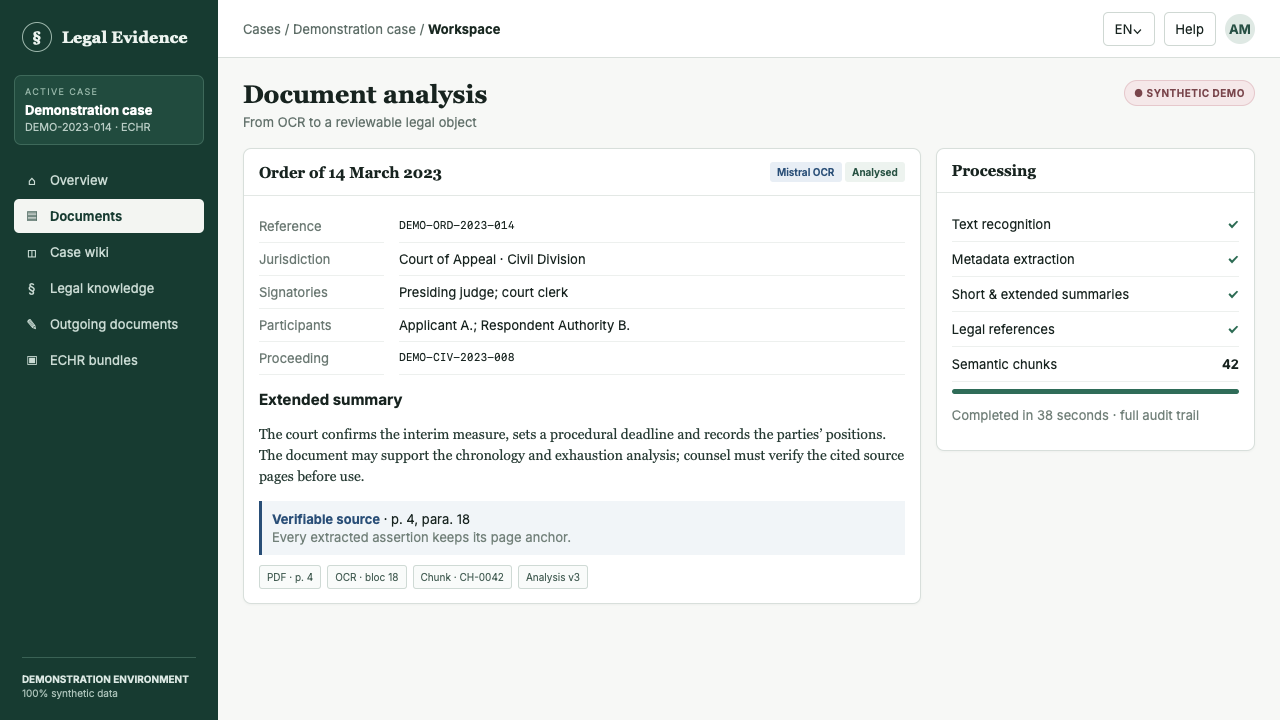1280x720 pixels.
Task: Click the ECHR bundles icon
Action: [32, 361]
